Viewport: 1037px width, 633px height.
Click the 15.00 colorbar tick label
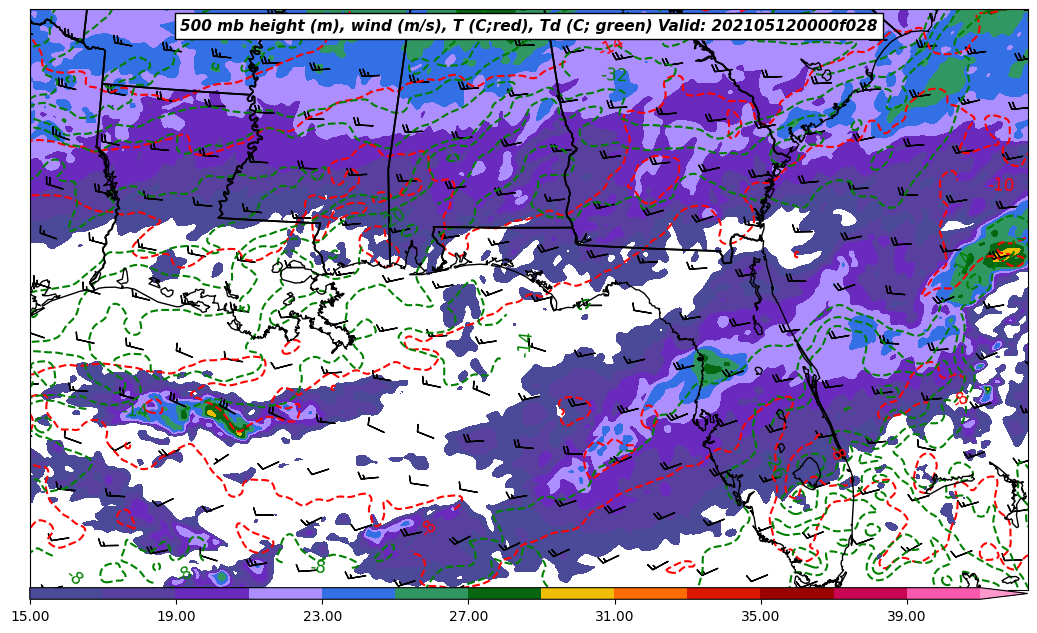(x=30, y=616)
